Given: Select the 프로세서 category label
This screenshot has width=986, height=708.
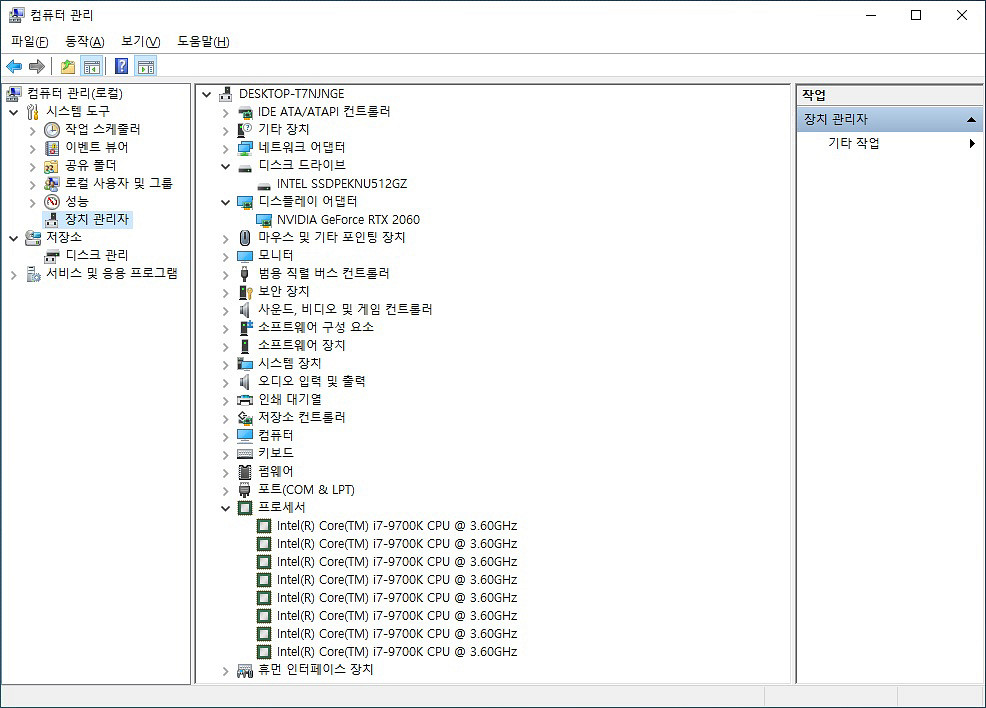Looking at the screenshot, I should [282, 507].
